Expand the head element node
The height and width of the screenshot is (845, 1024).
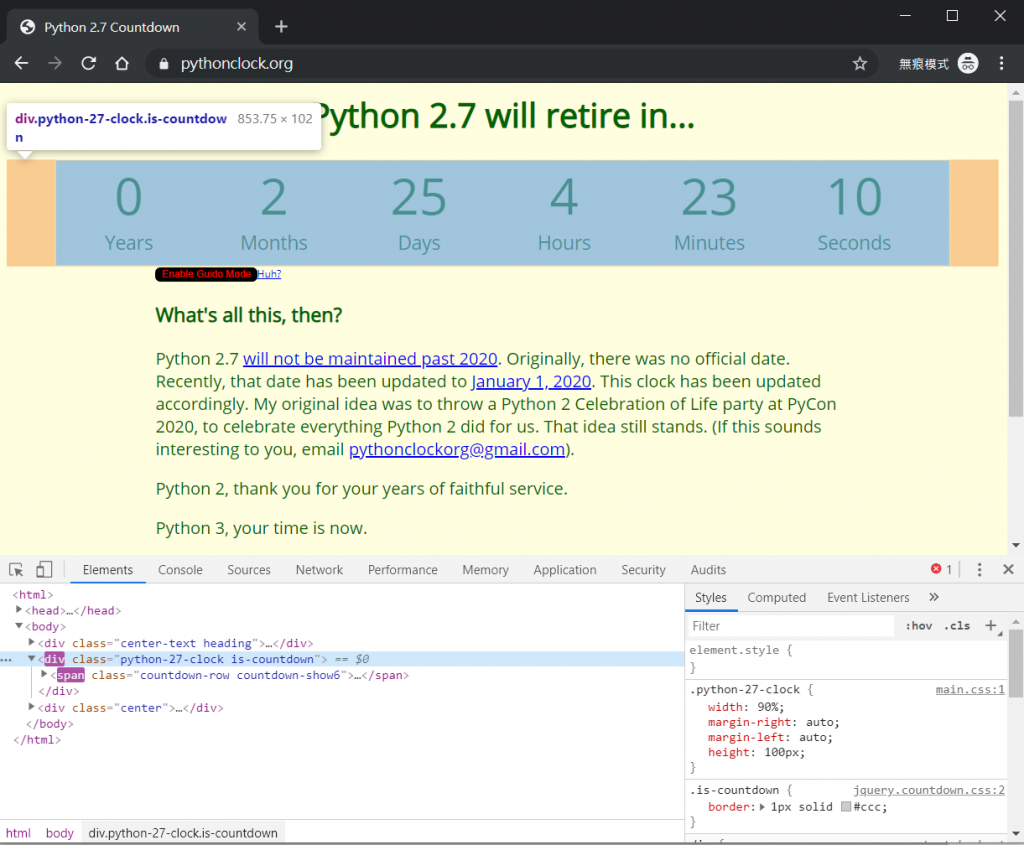[x=18, y=610]
